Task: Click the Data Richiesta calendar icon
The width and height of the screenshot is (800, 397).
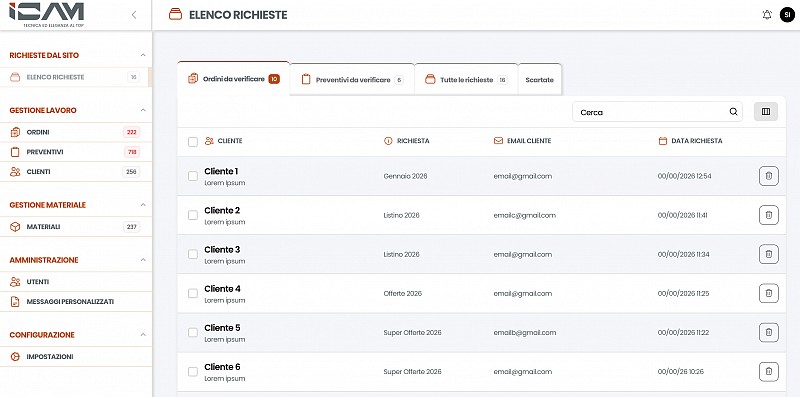Action: (663, 141)
